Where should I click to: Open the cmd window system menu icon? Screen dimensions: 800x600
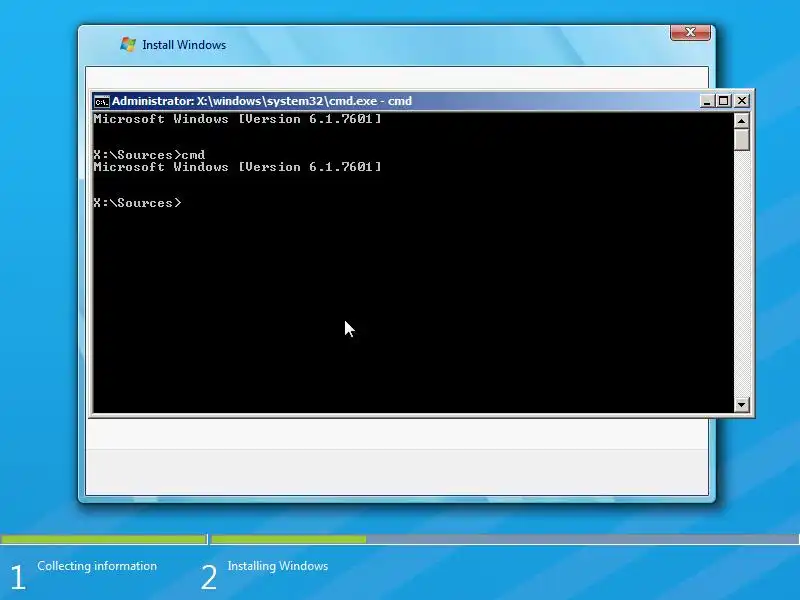click(102, 102)
